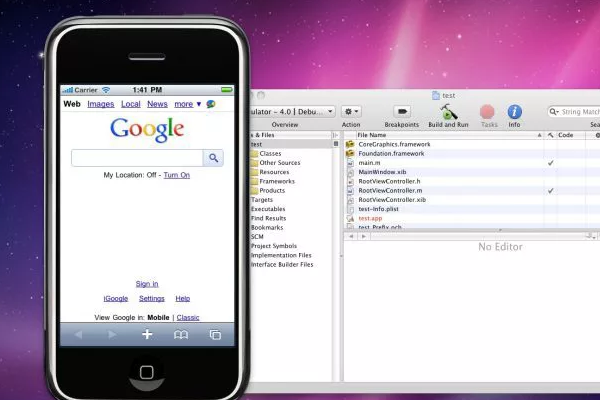Screen dimensions: 600x400
Task: Open Safari's bookmarks book icon
Action: [181, 335]
